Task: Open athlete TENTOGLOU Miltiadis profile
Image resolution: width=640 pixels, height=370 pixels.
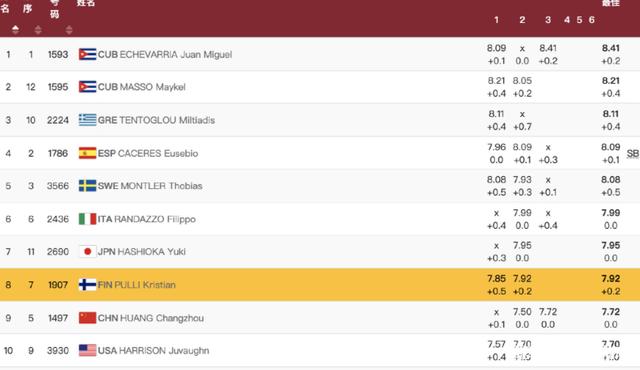Action: (x=167, y=120)
